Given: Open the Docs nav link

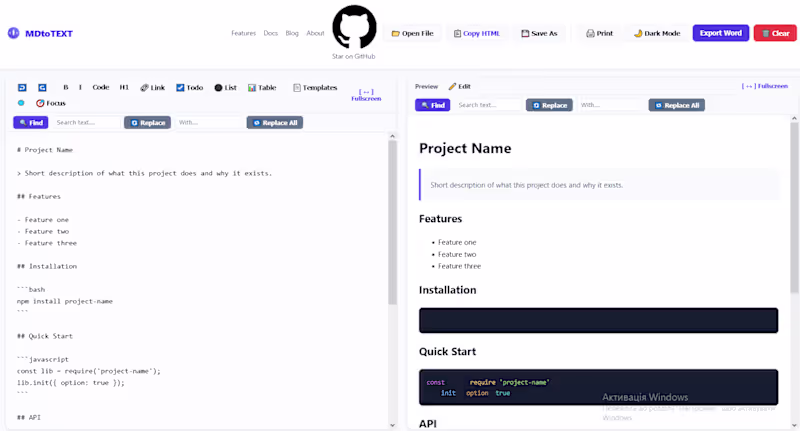Looking at the screenshot, I should 270,33.
